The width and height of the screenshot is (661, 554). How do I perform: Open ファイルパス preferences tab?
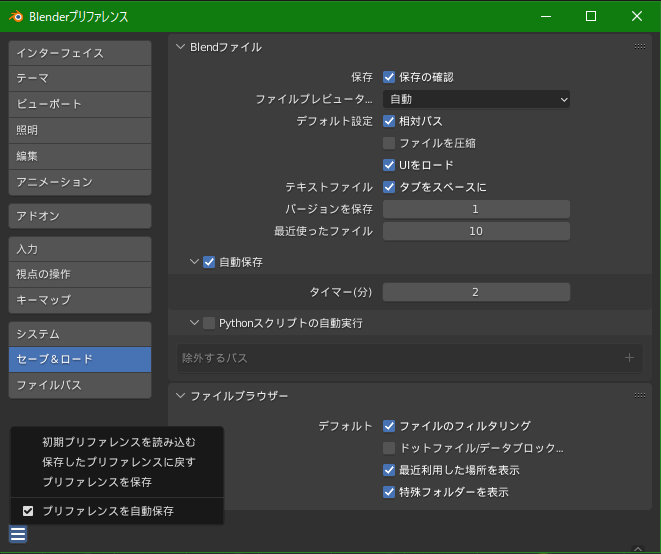pos(80,385)
